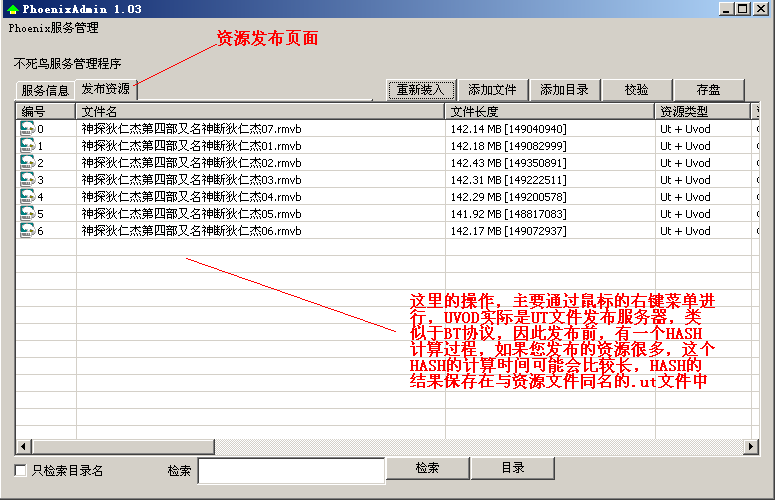The image size is (775, 501).
Task: Click the resource icon for row 1
Action: tap(27, 145)
